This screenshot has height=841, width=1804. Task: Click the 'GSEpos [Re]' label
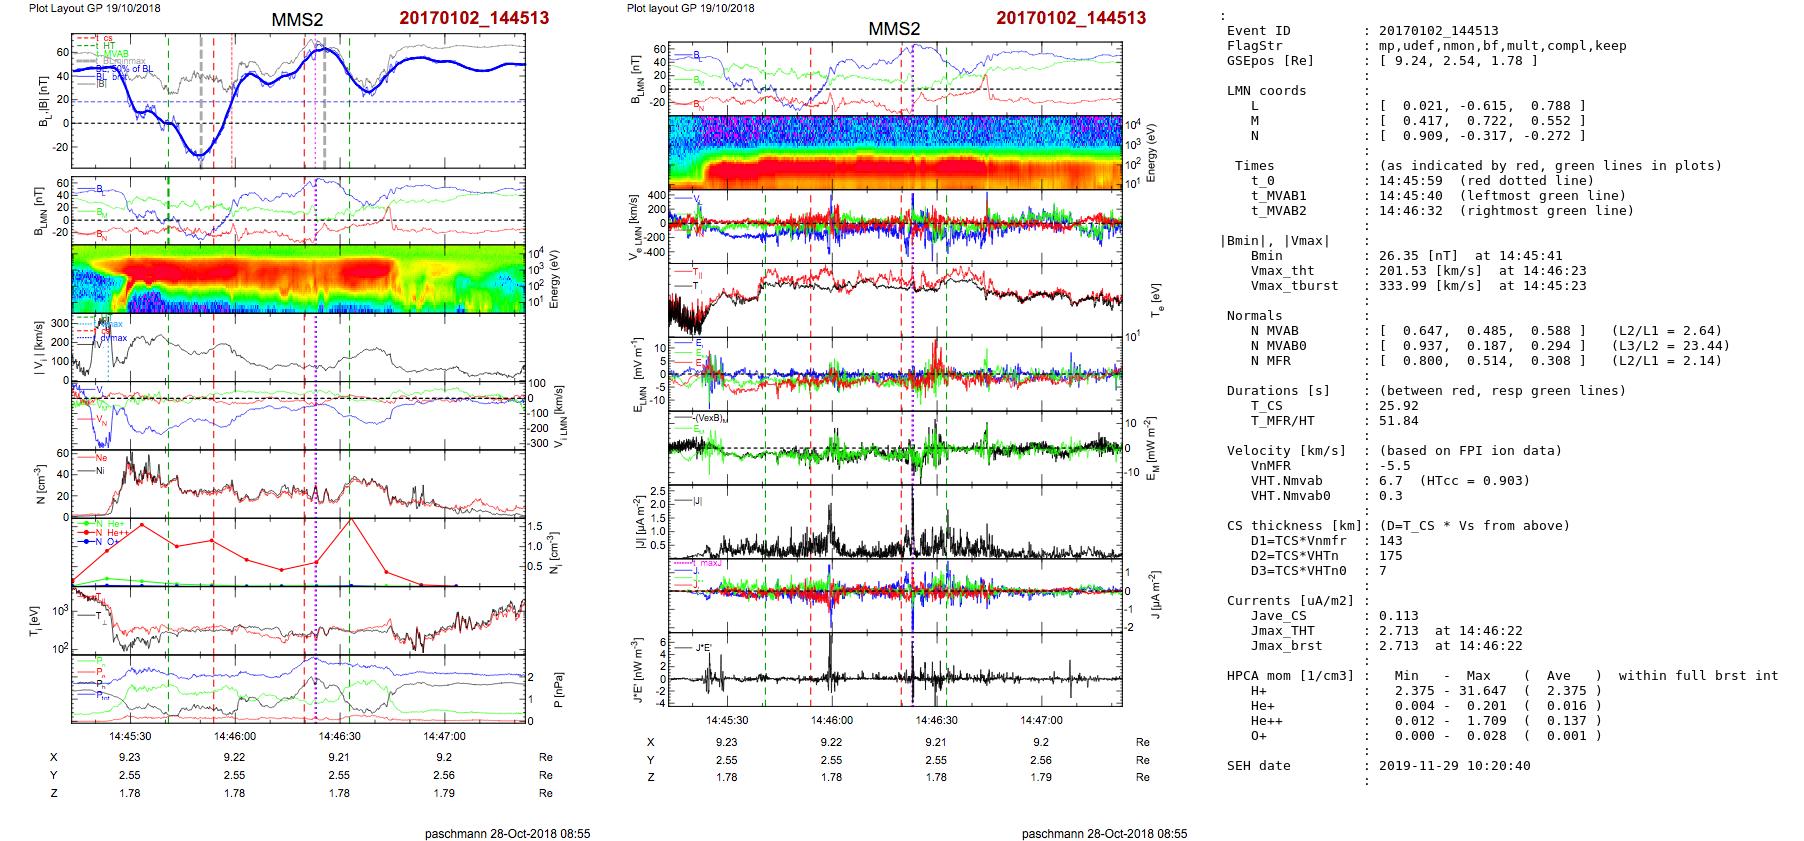point(1270,61)
